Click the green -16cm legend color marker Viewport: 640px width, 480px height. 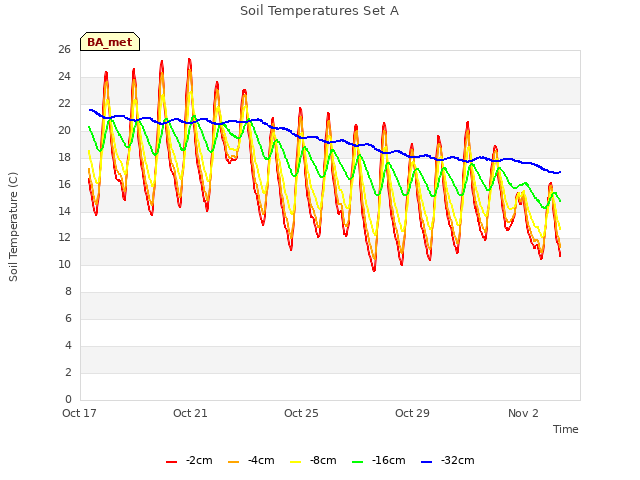pos(358,462)
